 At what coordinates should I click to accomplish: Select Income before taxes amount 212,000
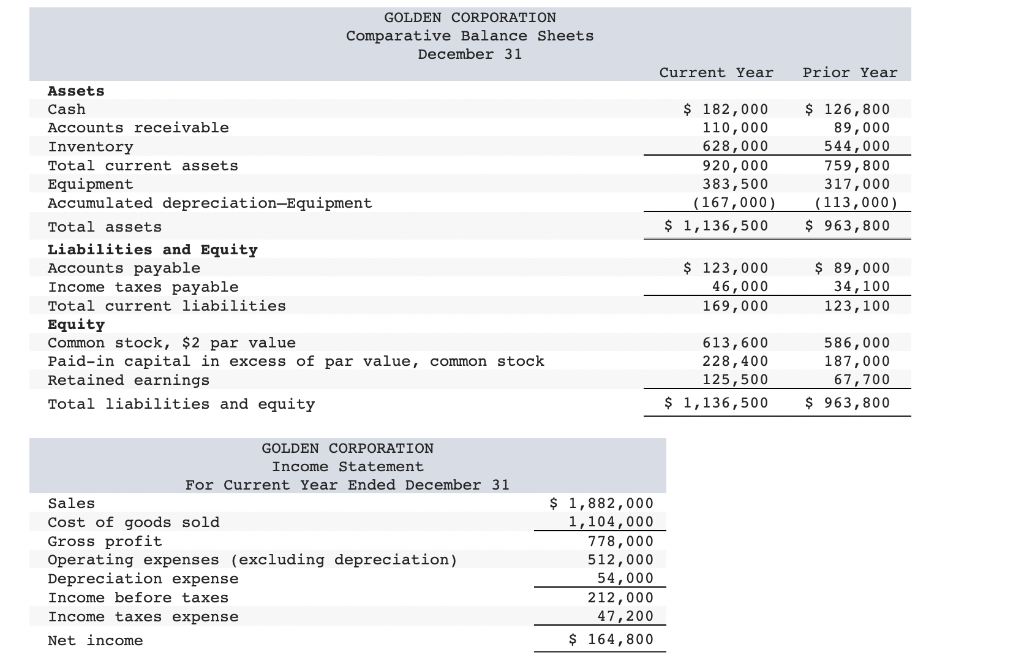pos(620,597)
